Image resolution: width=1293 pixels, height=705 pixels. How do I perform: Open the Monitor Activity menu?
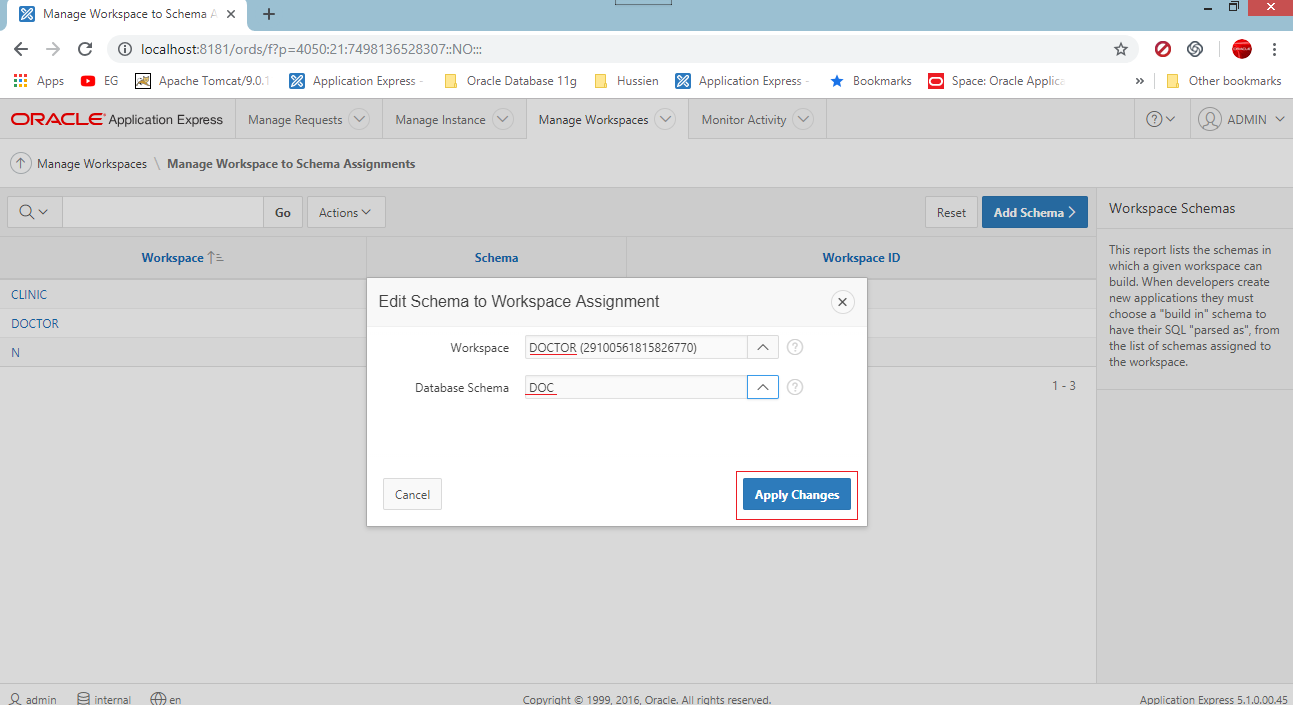point(747,118)
